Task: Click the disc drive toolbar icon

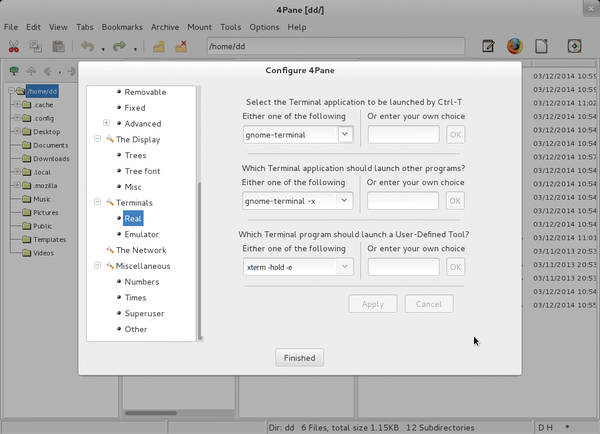Action: click(574, 46)
